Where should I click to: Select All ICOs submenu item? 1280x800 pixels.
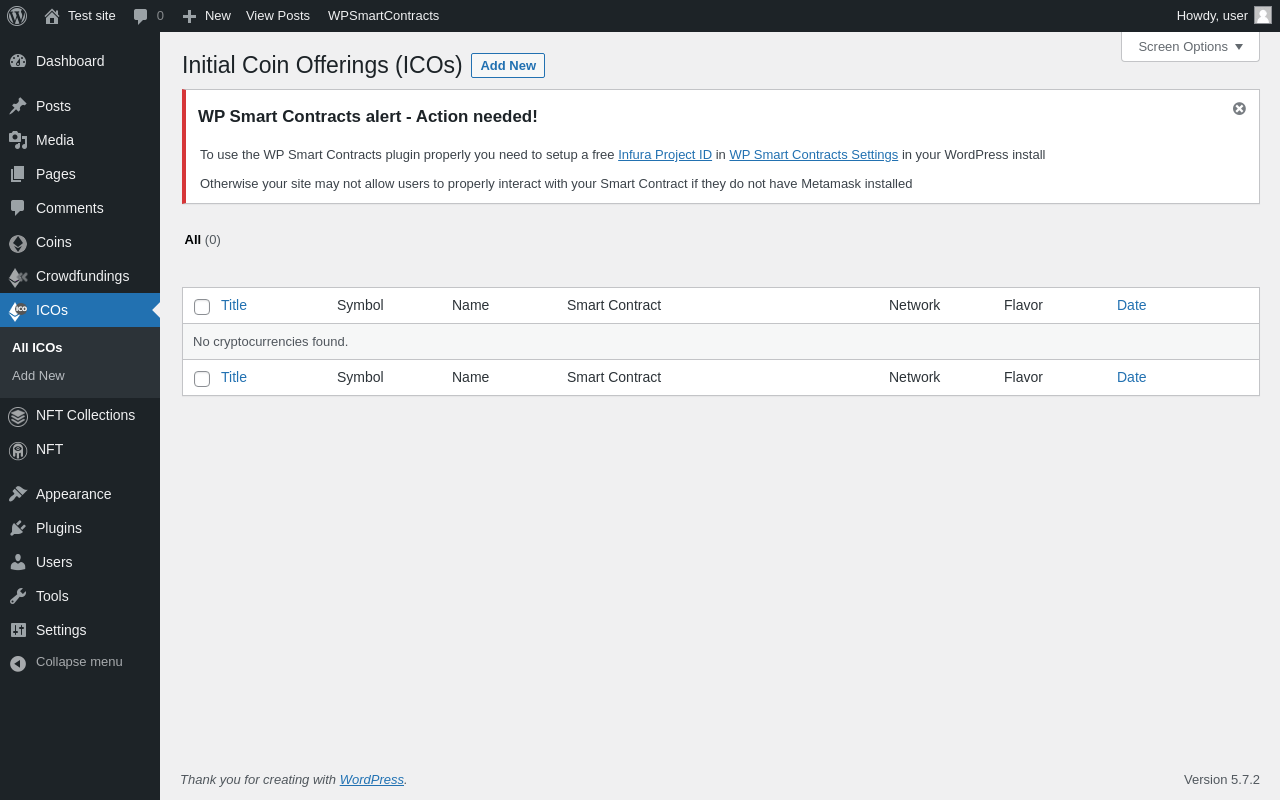(x=37, y=347)
